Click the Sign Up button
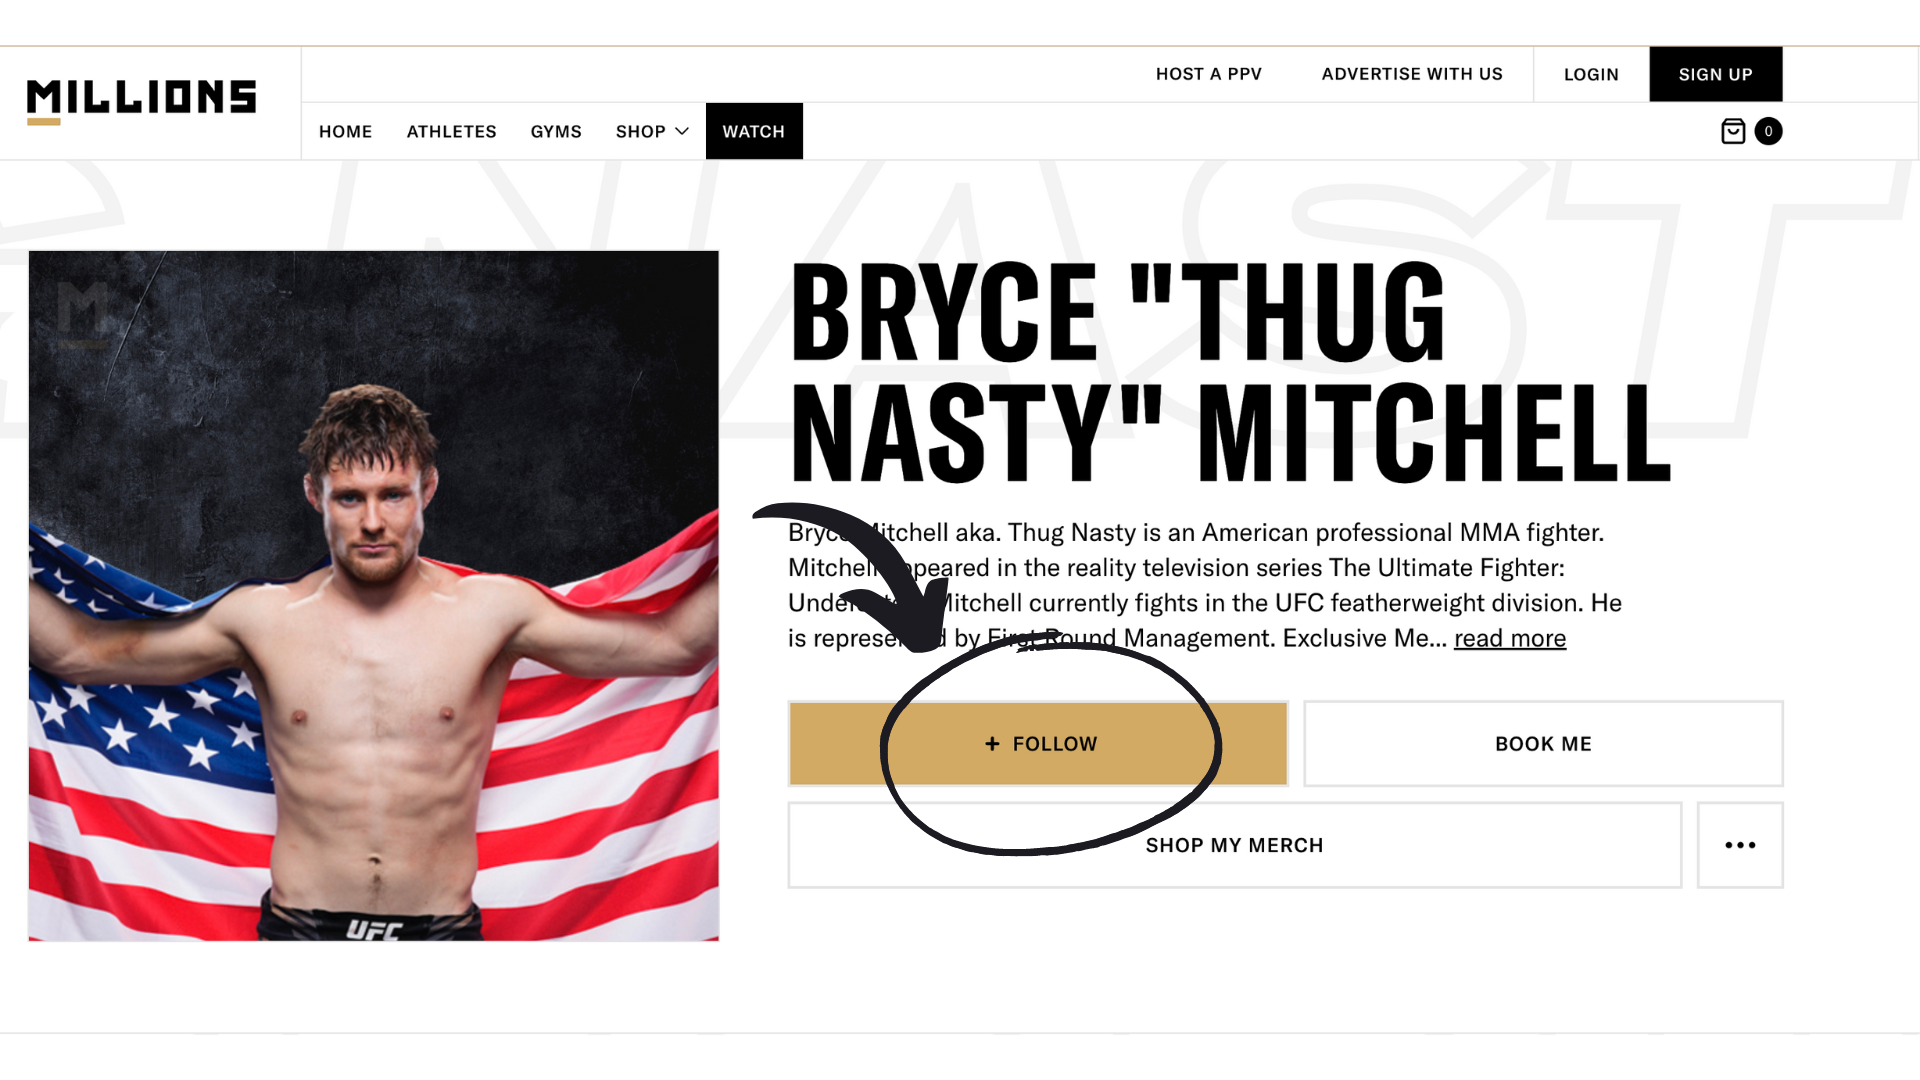 click(1715, 74)
